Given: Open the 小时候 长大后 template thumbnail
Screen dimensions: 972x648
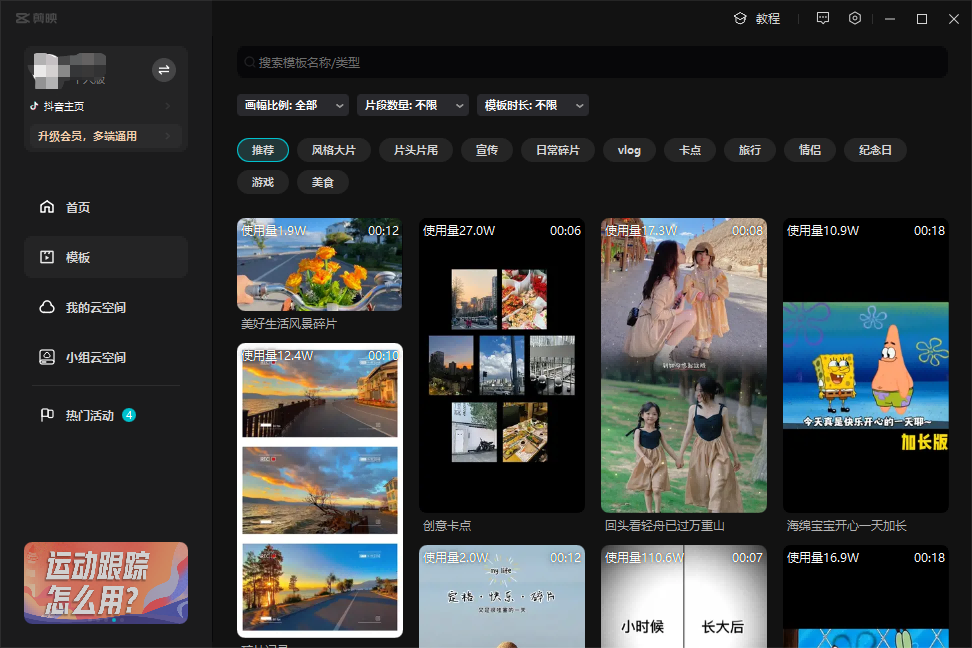Looking at the screenshot, I should click(x=684, y=597).
